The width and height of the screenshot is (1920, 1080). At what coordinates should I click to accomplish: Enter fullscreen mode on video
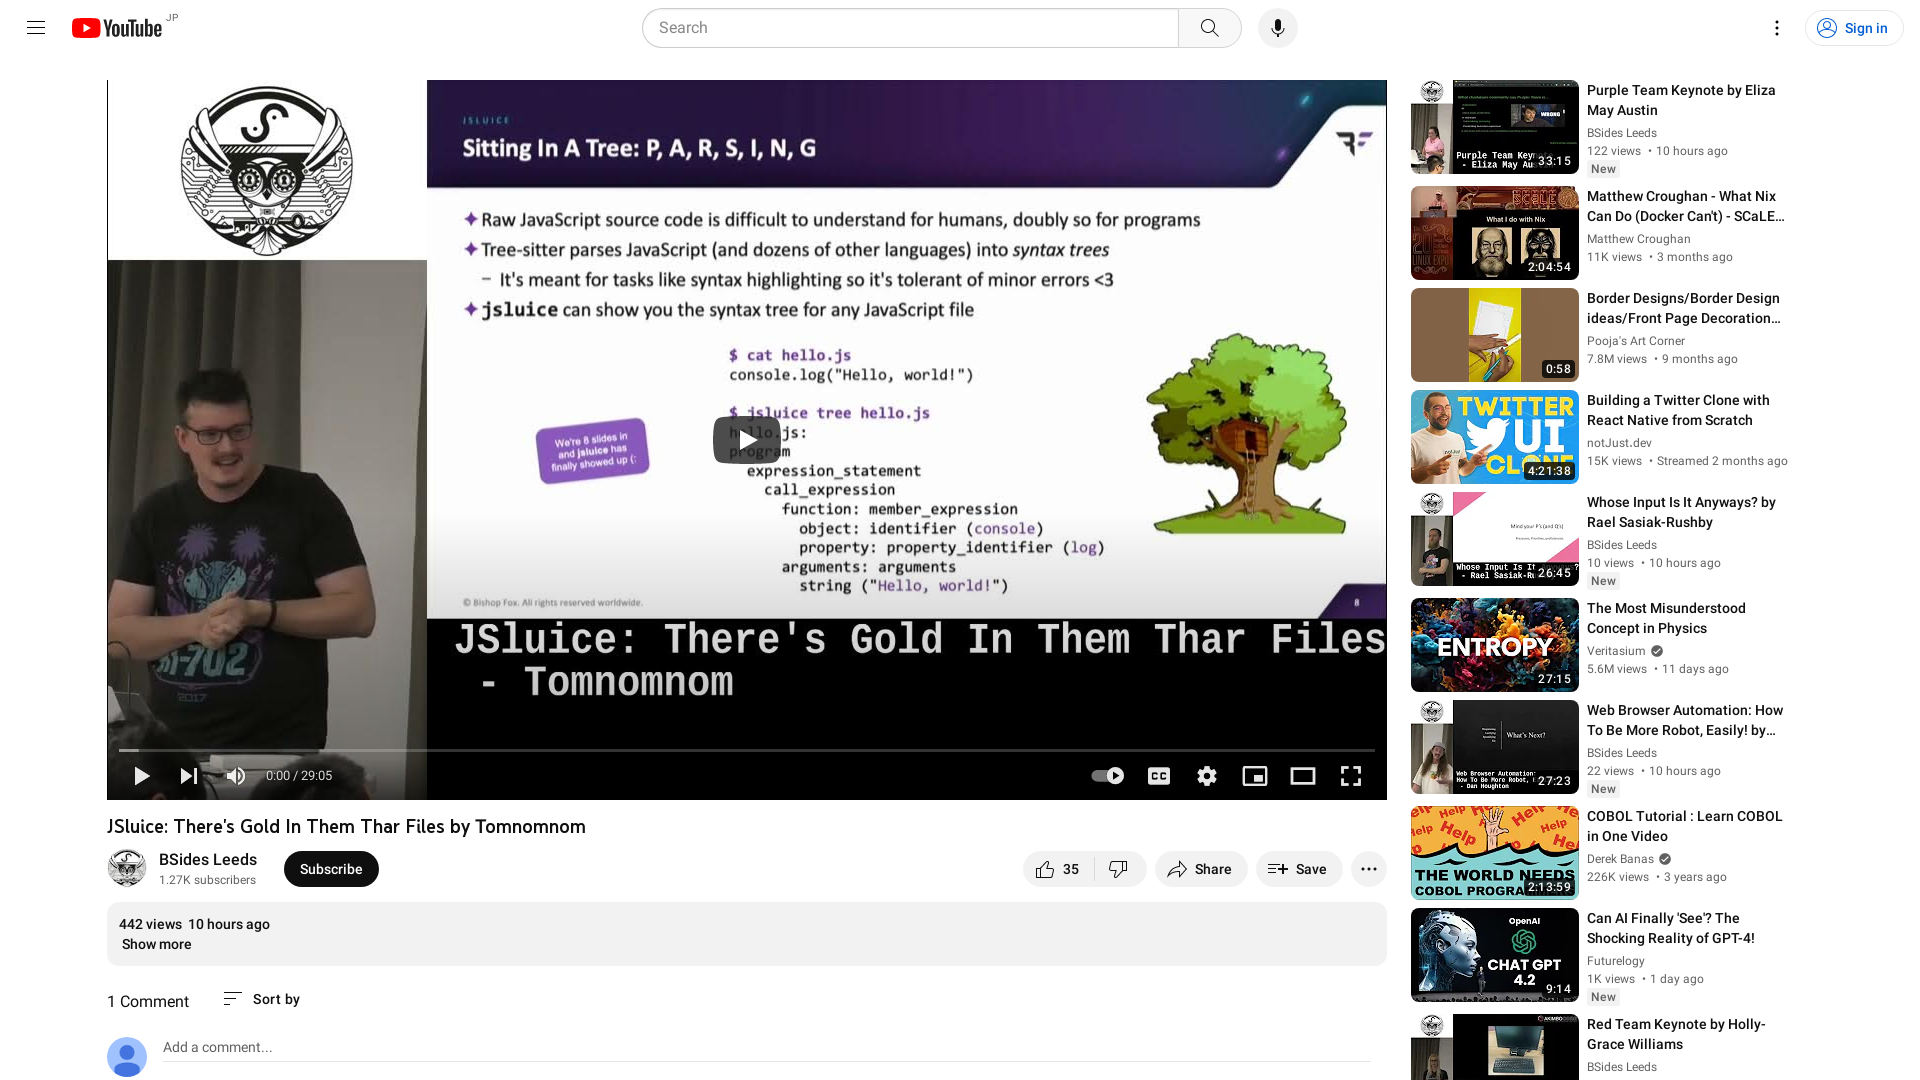point(1350,775)
